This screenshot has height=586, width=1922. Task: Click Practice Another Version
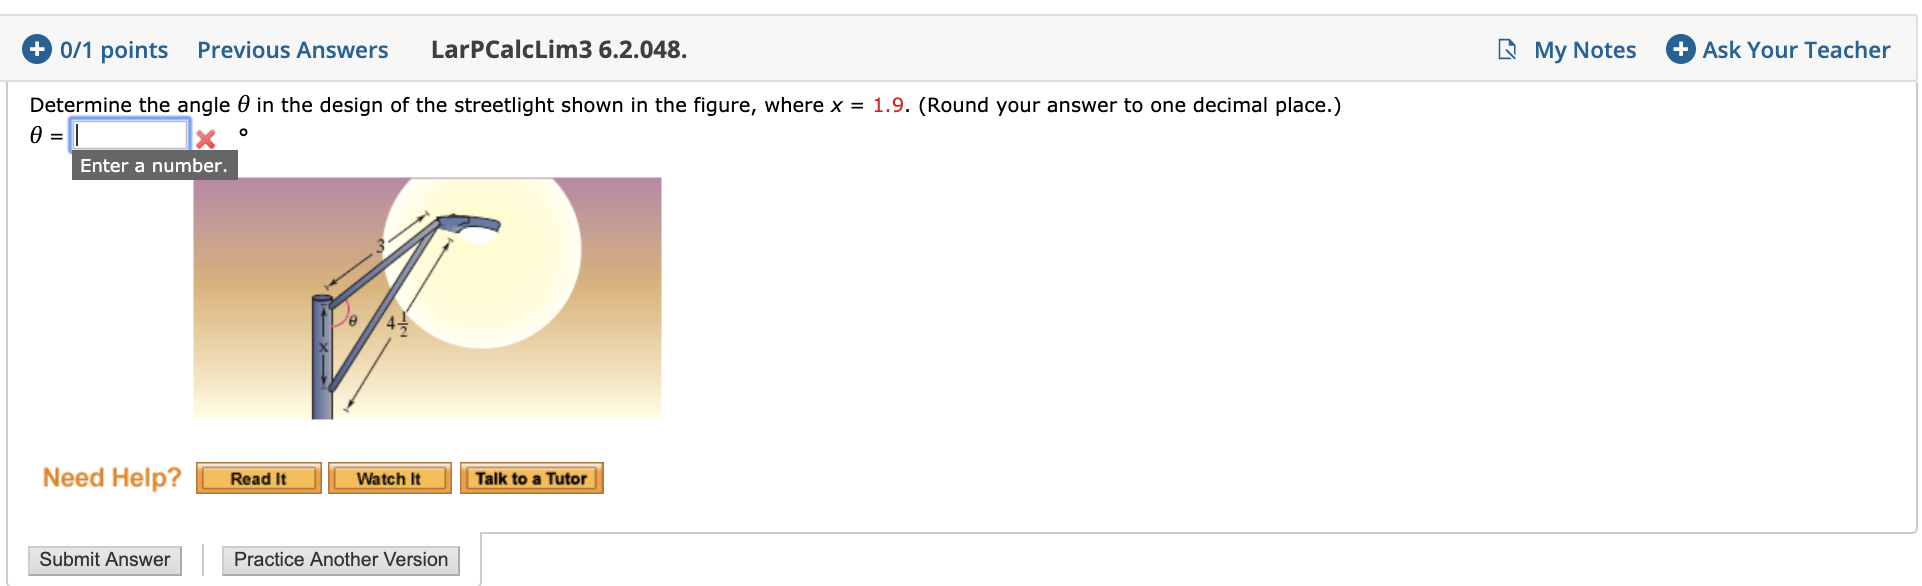[340, 560]
